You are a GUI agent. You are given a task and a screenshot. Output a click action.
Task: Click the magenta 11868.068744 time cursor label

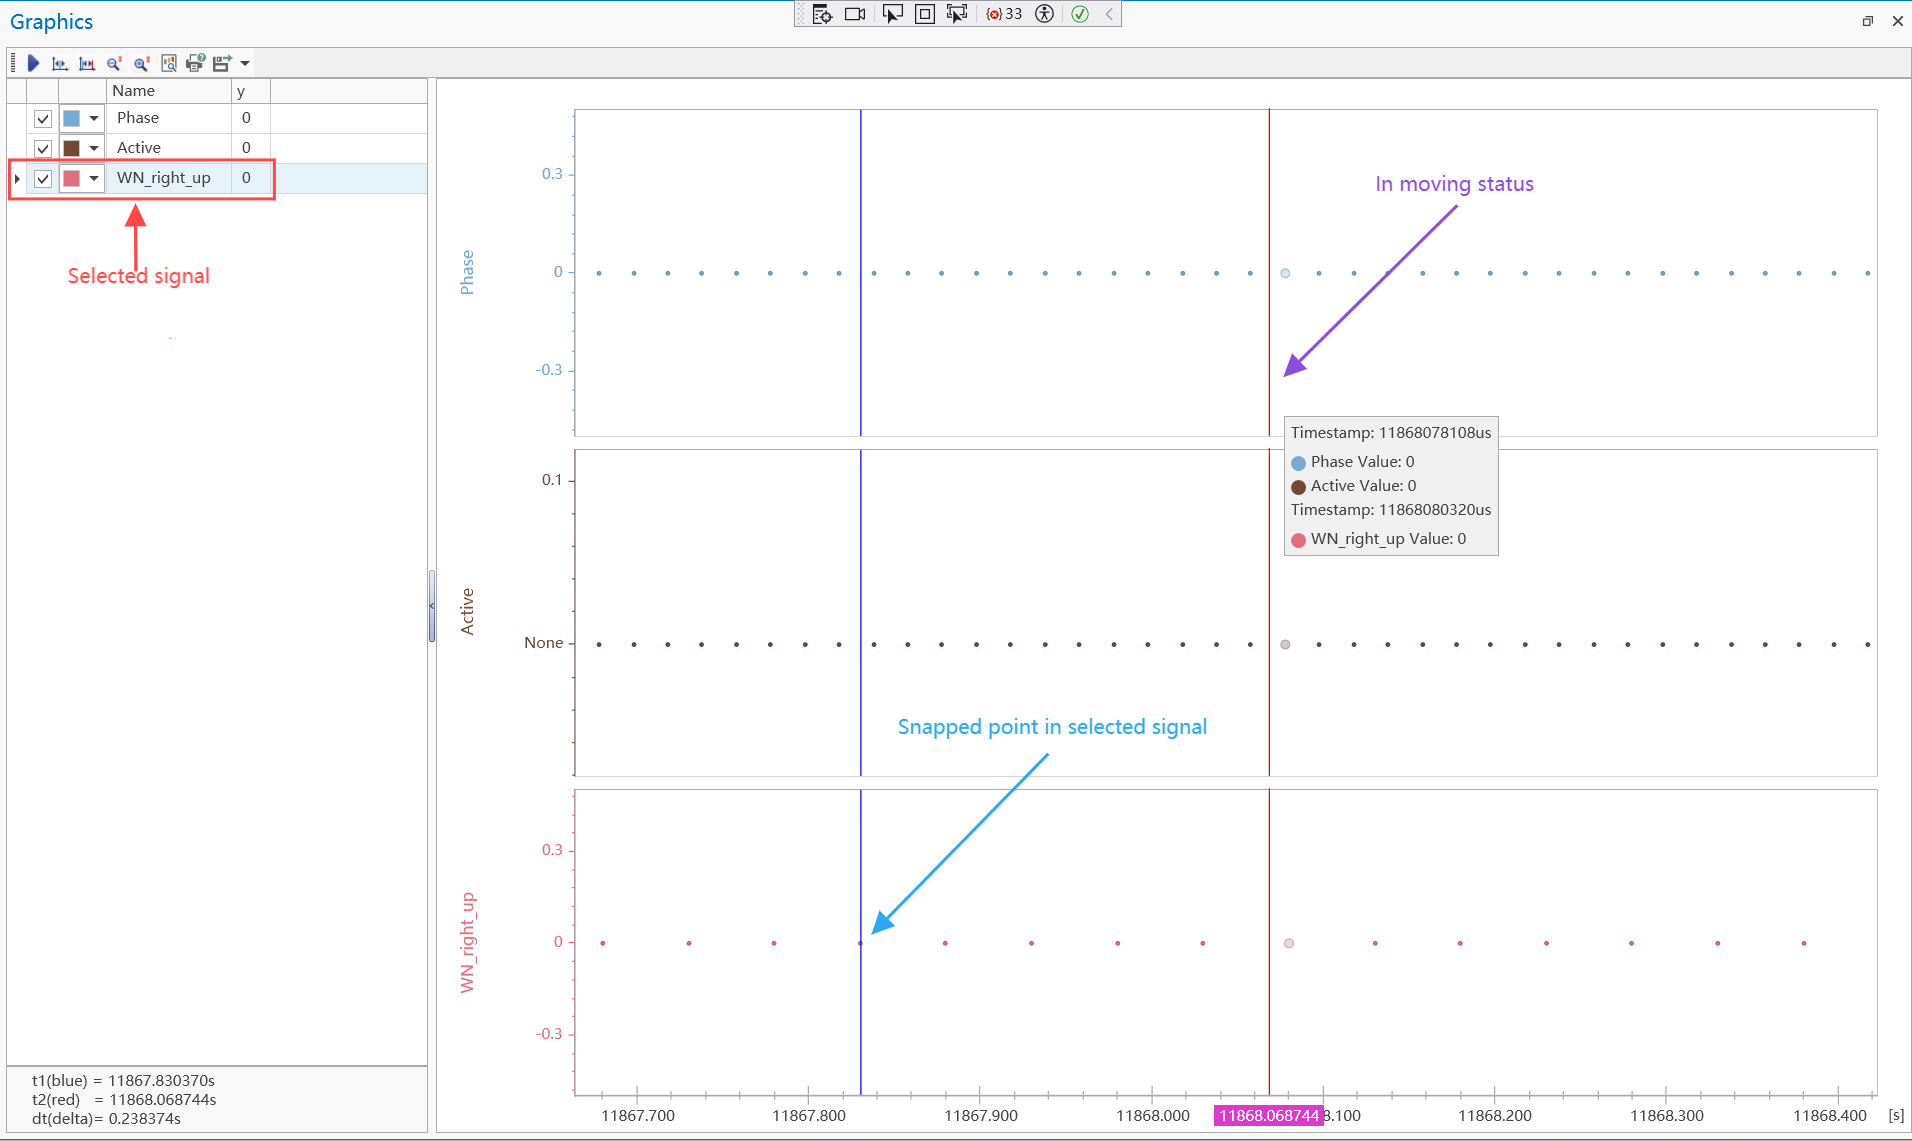point(1268,1115)
